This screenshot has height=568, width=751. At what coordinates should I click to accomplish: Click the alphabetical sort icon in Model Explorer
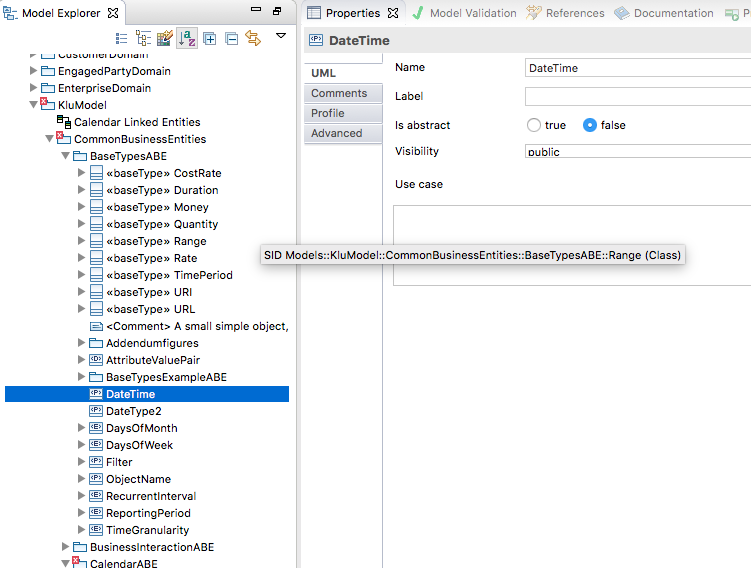pyautogui.click(x=187, y=38)
